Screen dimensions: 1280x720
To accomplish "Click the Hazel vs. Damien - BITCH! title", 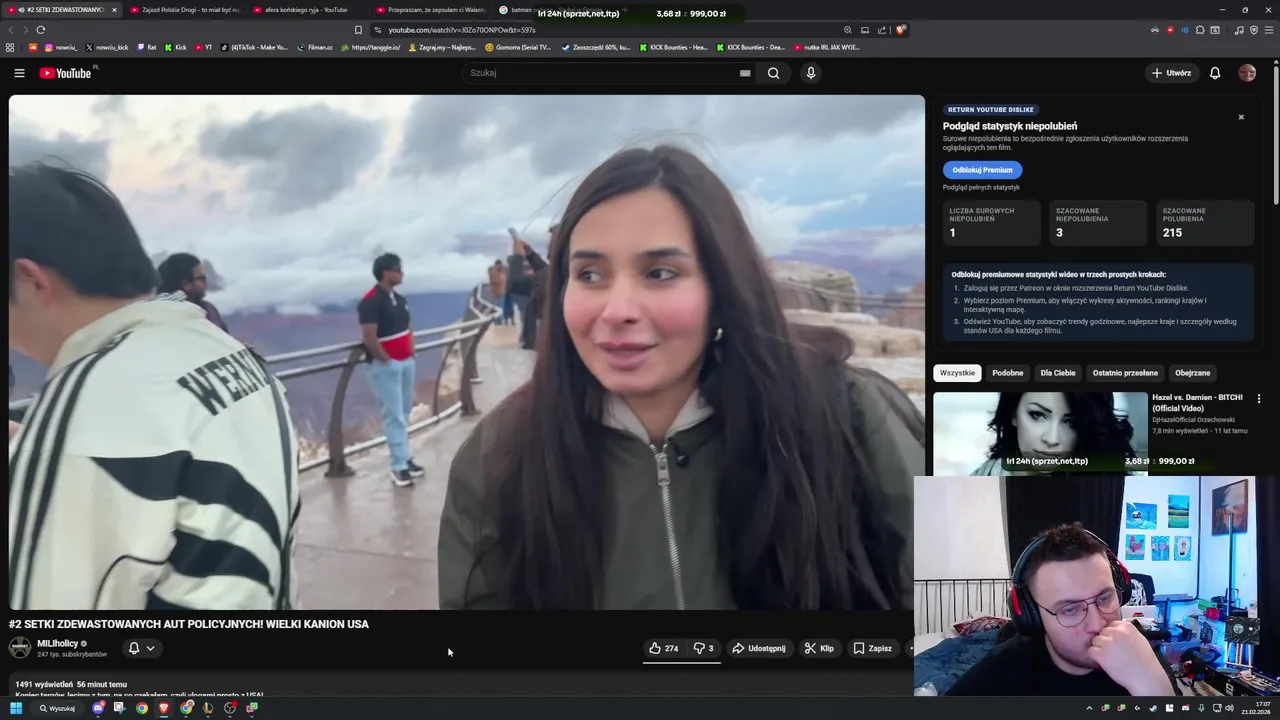I will 1197,402.
